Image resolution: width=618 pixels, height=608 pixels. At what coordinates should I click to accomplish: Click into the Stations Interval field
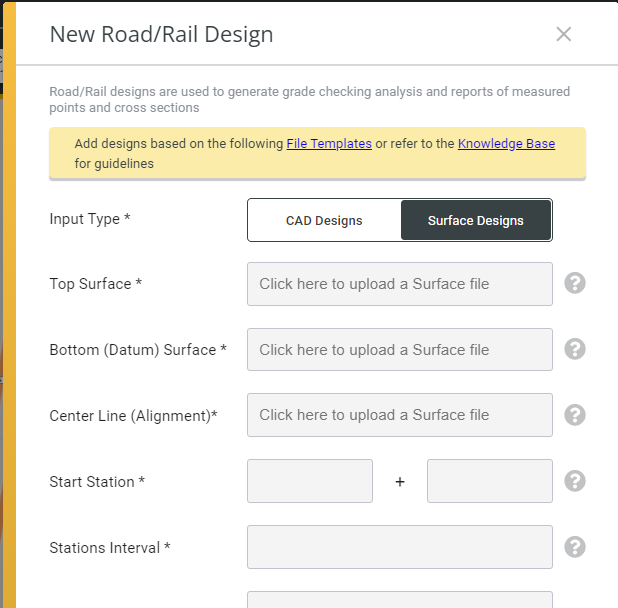400,547
